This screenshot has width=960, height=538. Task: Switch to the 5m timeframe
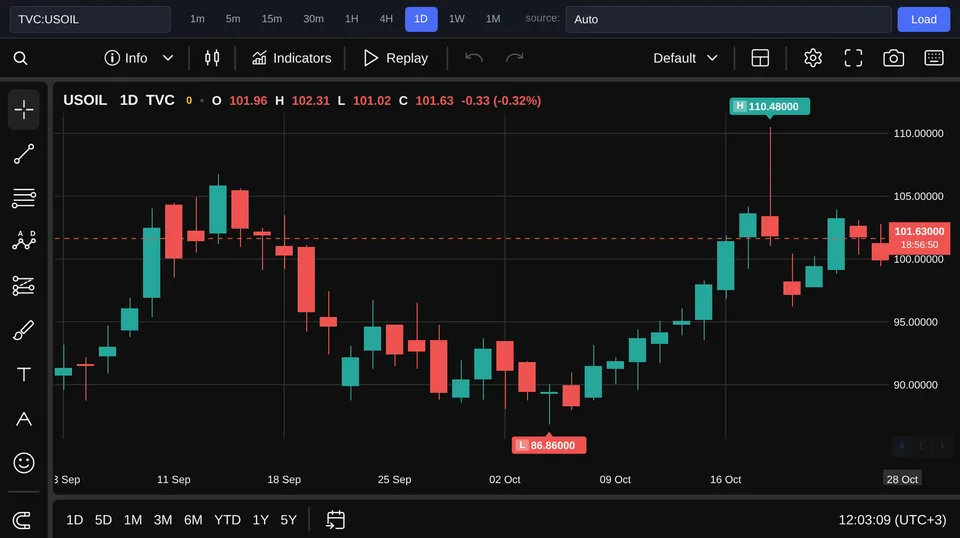(233, 19)
